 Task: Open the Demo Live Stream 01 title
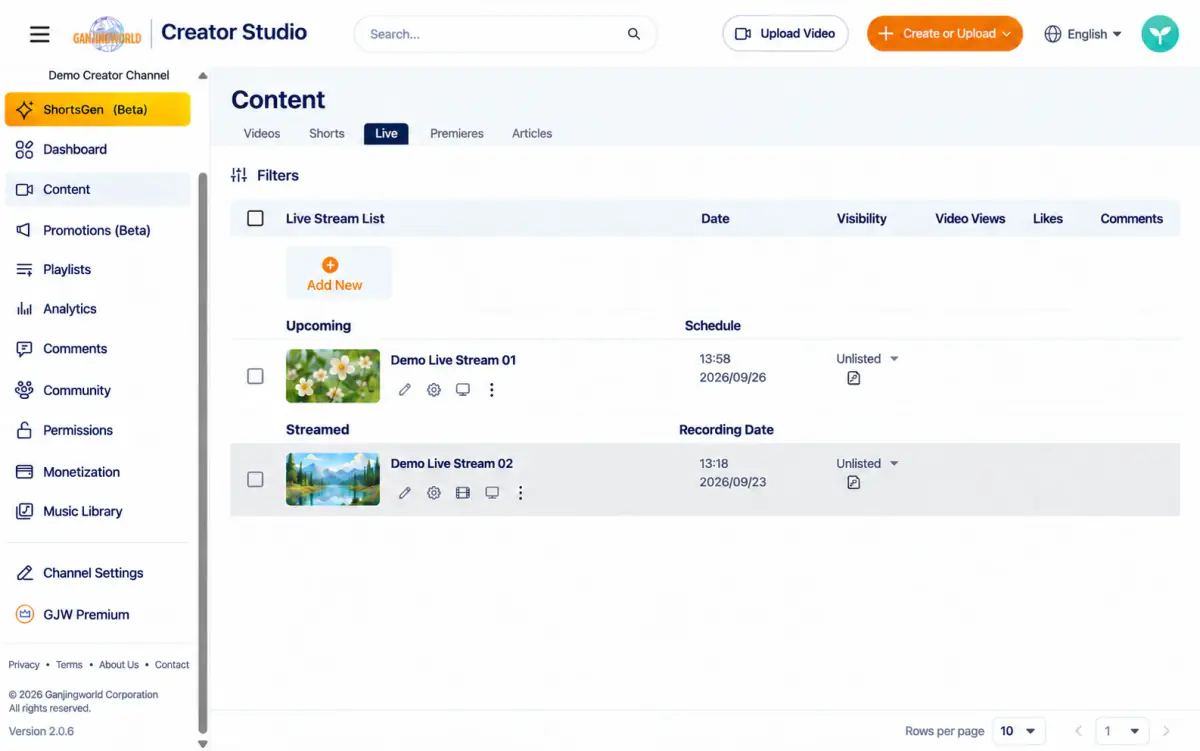[x=453, y=360]
